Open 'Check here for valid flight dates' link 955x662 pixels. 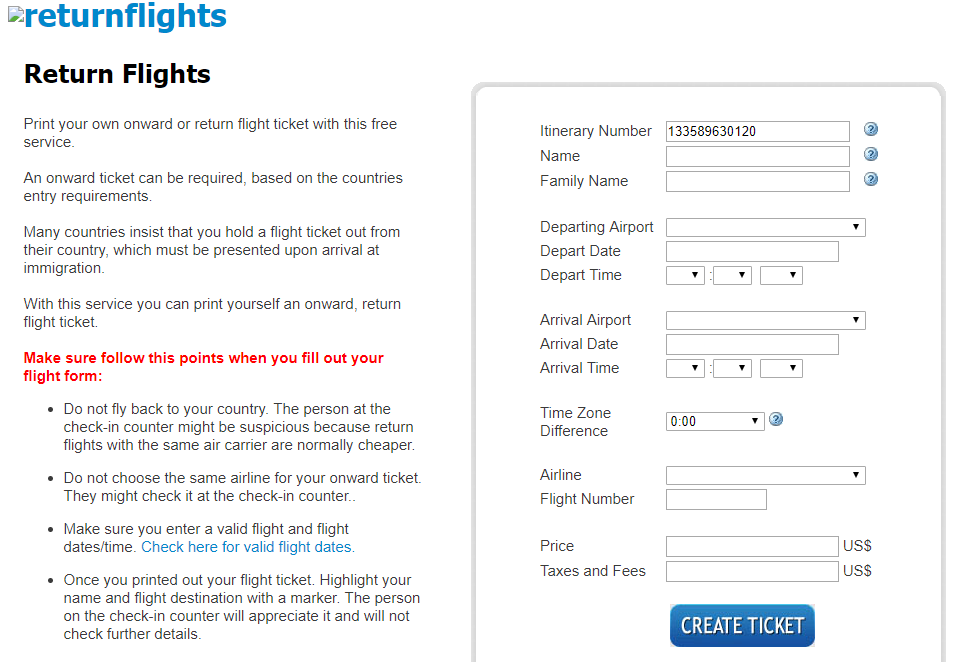tap(248, 547)
